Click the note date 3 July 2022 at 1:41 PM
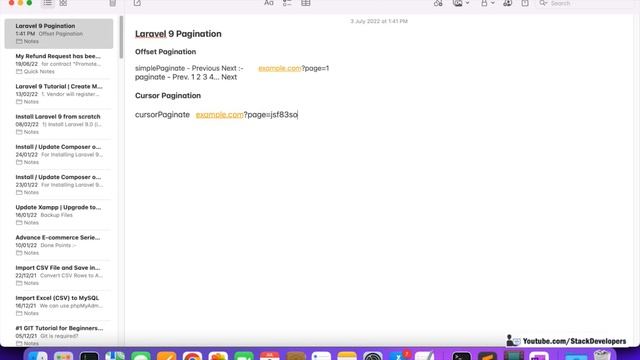The height and width of the screenshot is (360, 640). click(x=379, y=21)
